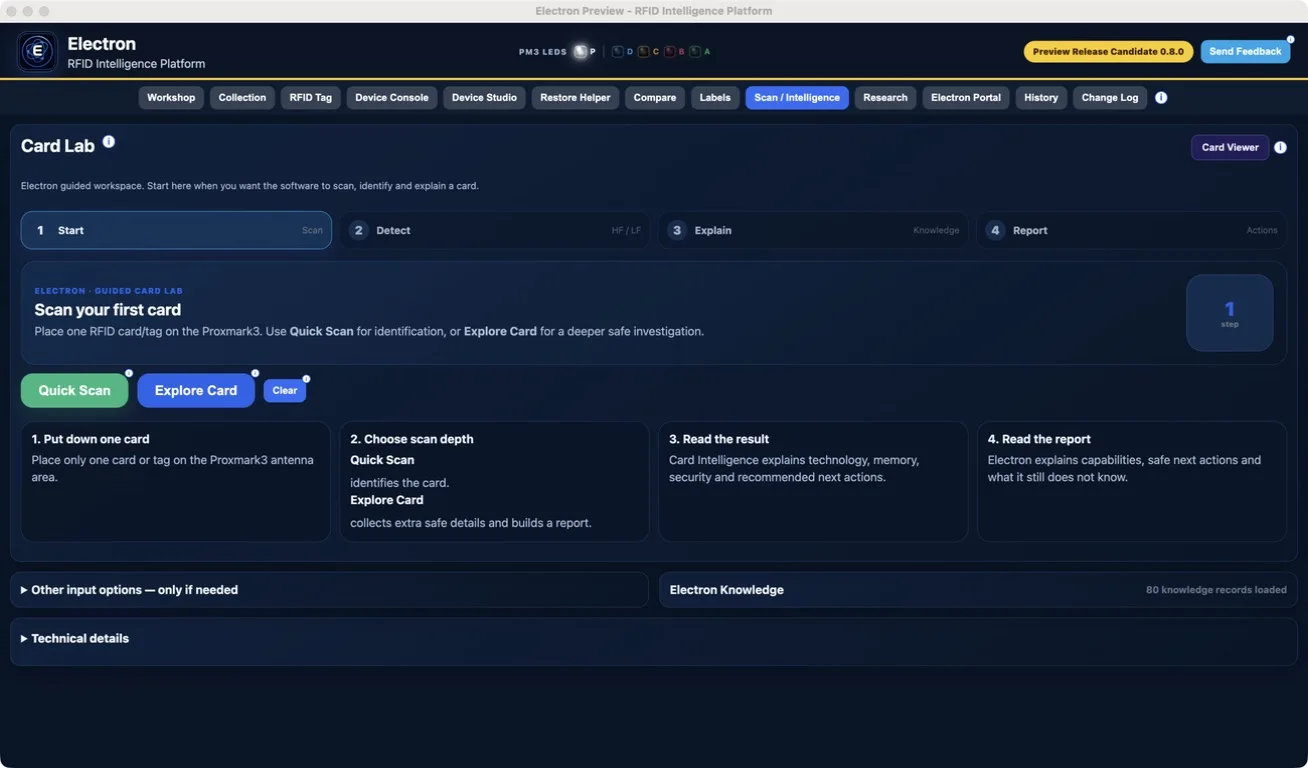This screenshot has width=1308, height=768.
Task: Open the Compare tab
Action: pos(655,98)
